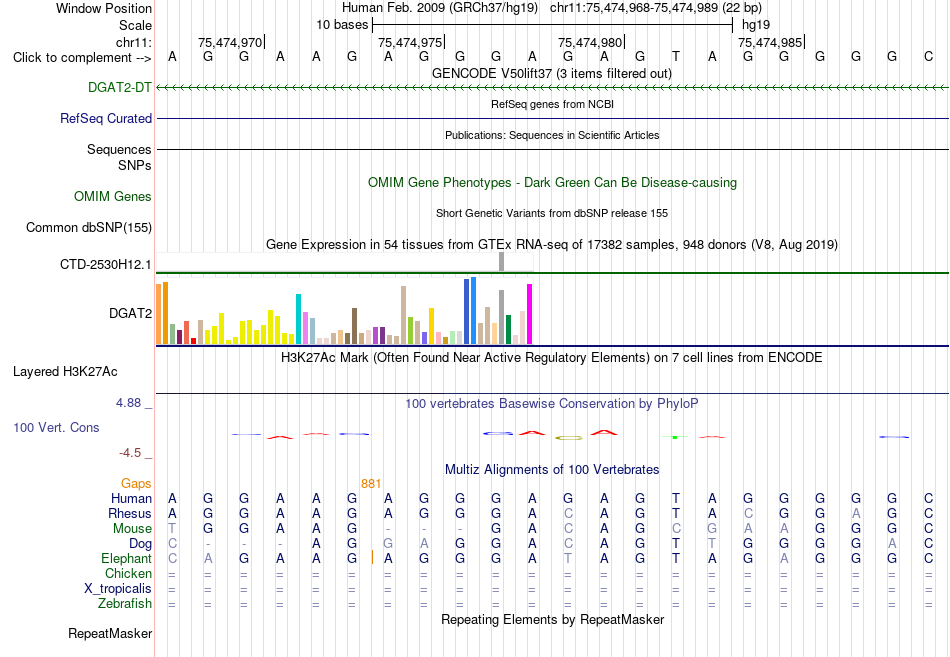Select the CTD-2530H12.1 GTEx gene label
The image size is (950, 657).
pyautogui.click(x=105, y=264)
